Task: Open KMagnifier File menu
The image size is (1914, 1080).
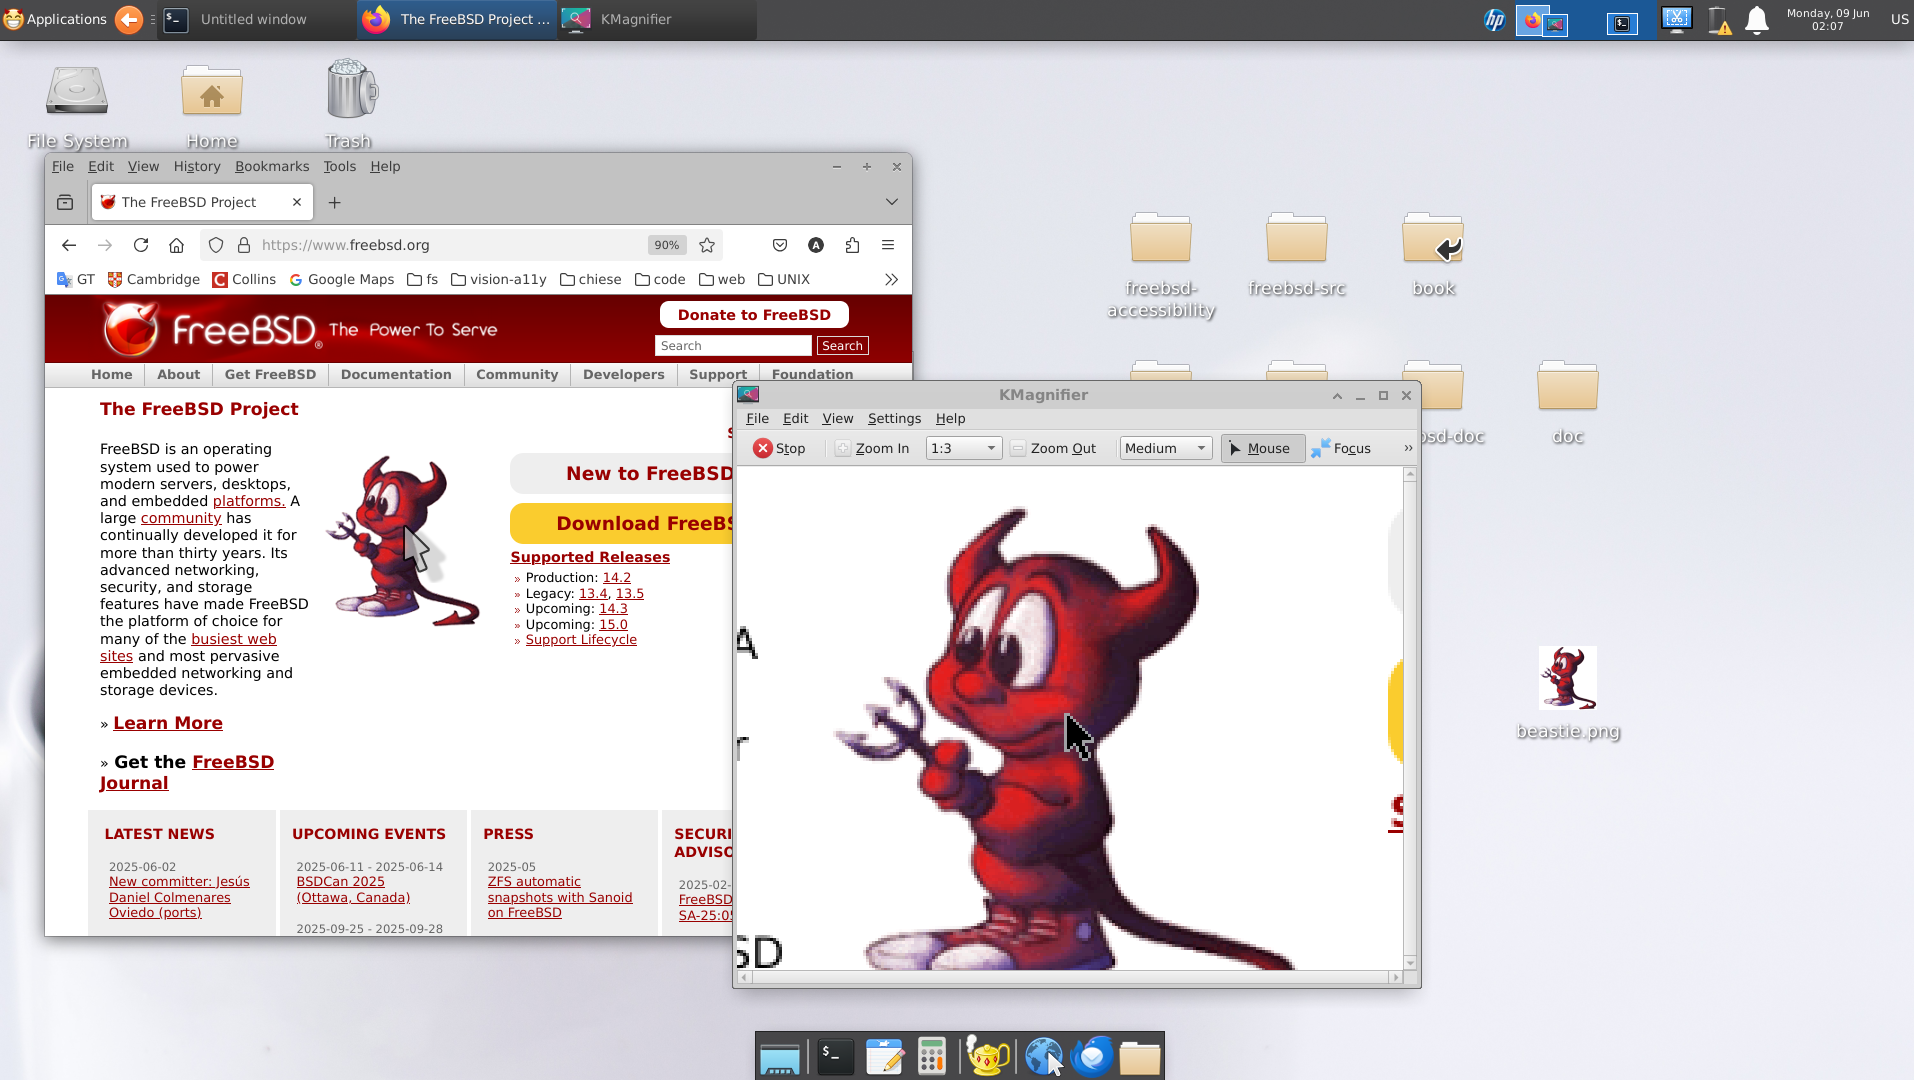Action: click(x=757, y=418)
